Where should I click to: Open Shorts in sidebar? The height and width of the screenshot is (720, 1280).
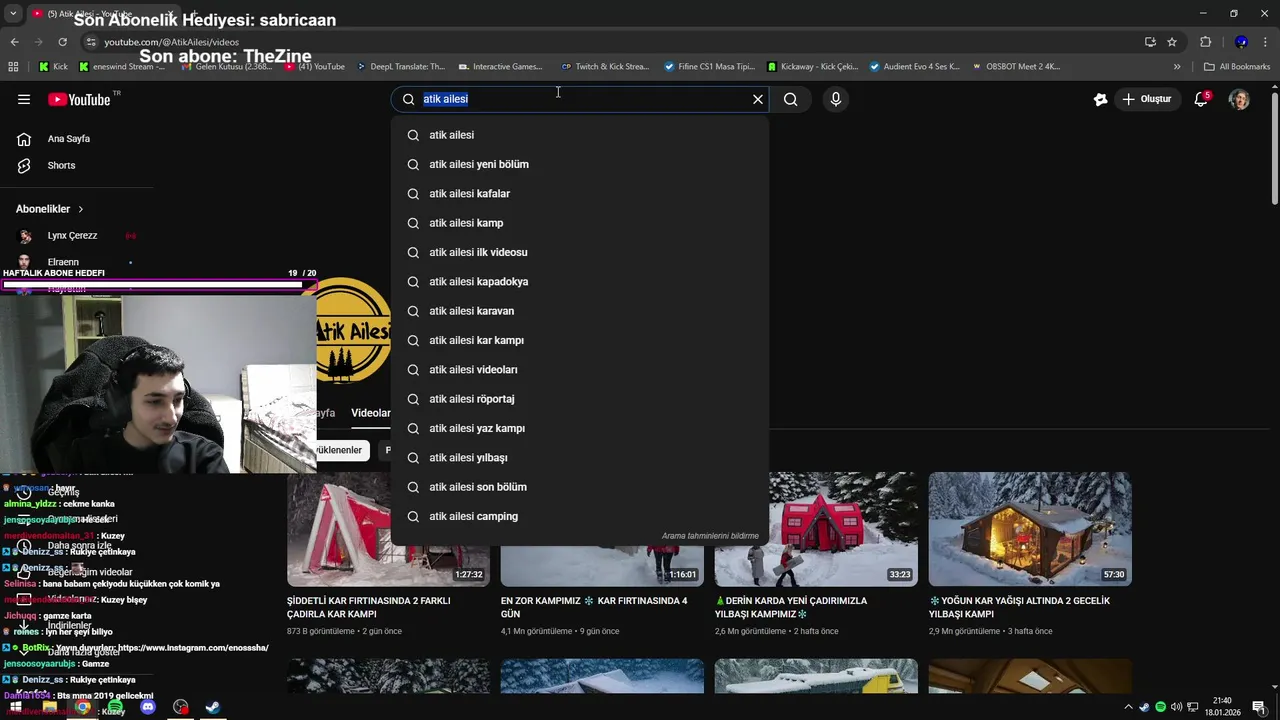(61, 165)
